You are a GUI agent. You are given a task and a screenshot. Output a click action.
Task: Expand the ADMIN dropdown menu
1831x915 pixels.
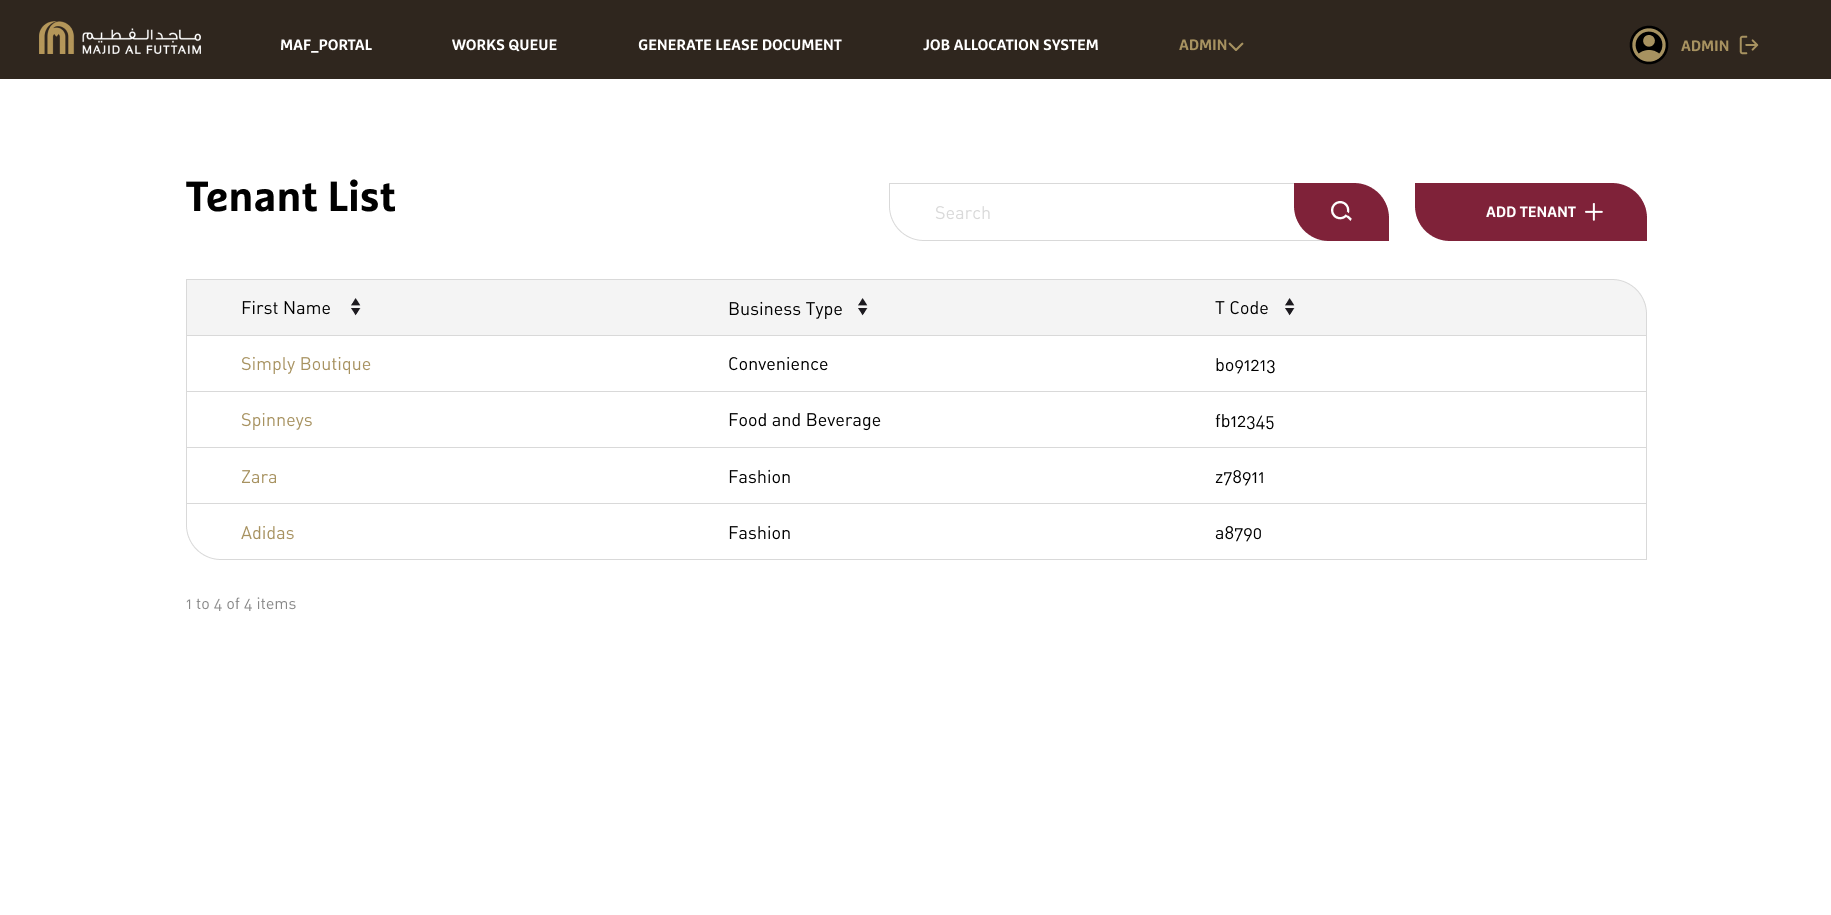1210,45
